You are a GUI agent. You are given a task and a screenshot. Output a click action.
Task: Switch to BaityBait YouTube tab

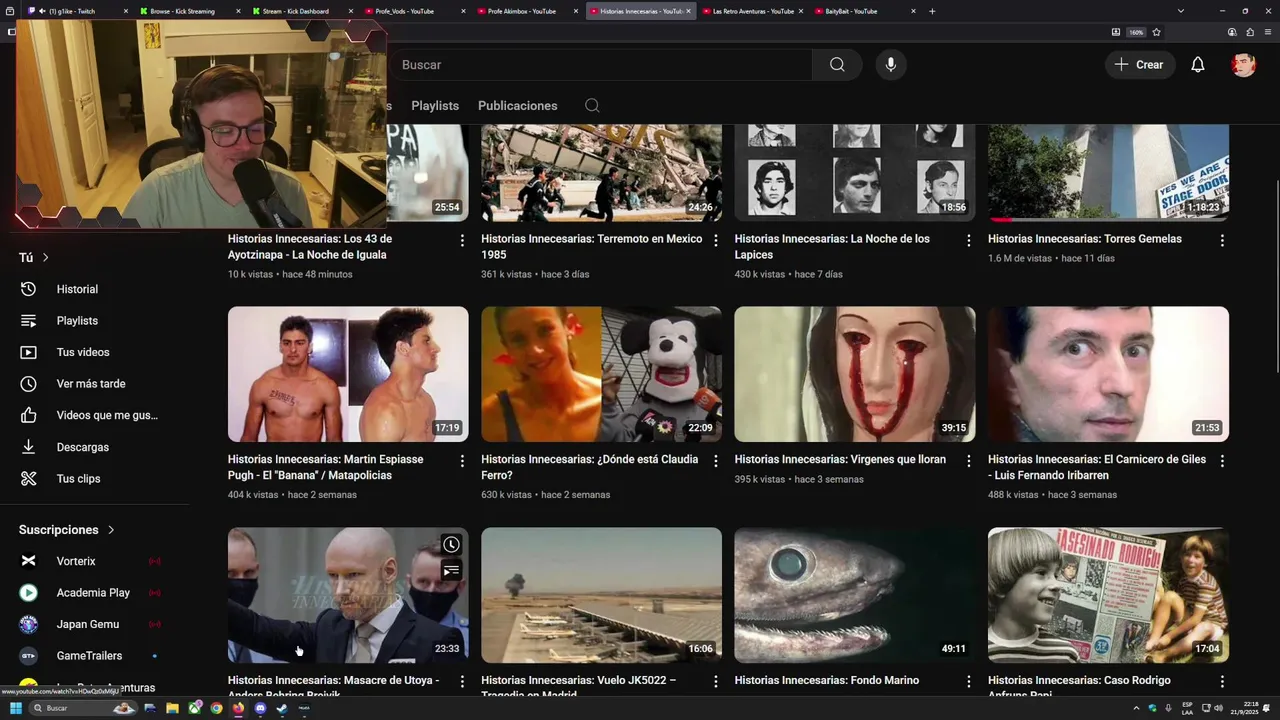(864, 11)
